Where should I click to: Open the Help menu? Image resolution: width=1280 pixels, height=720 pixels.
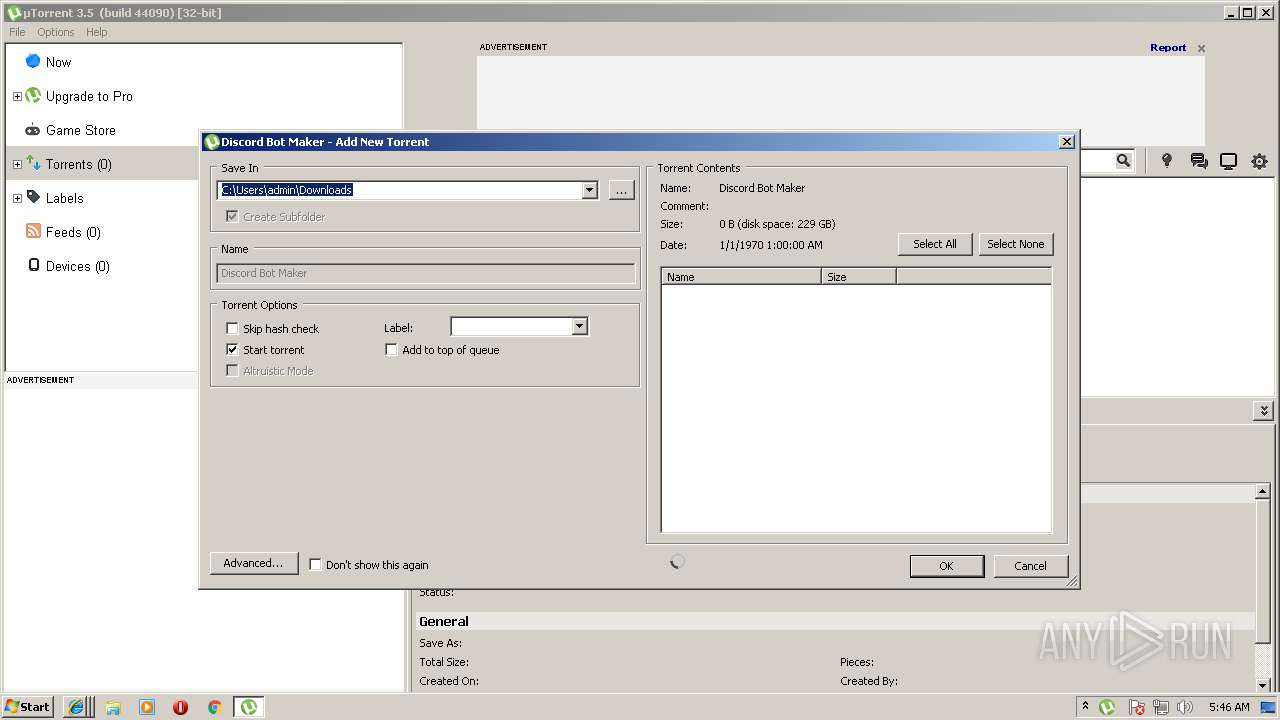tap(96, 32)
